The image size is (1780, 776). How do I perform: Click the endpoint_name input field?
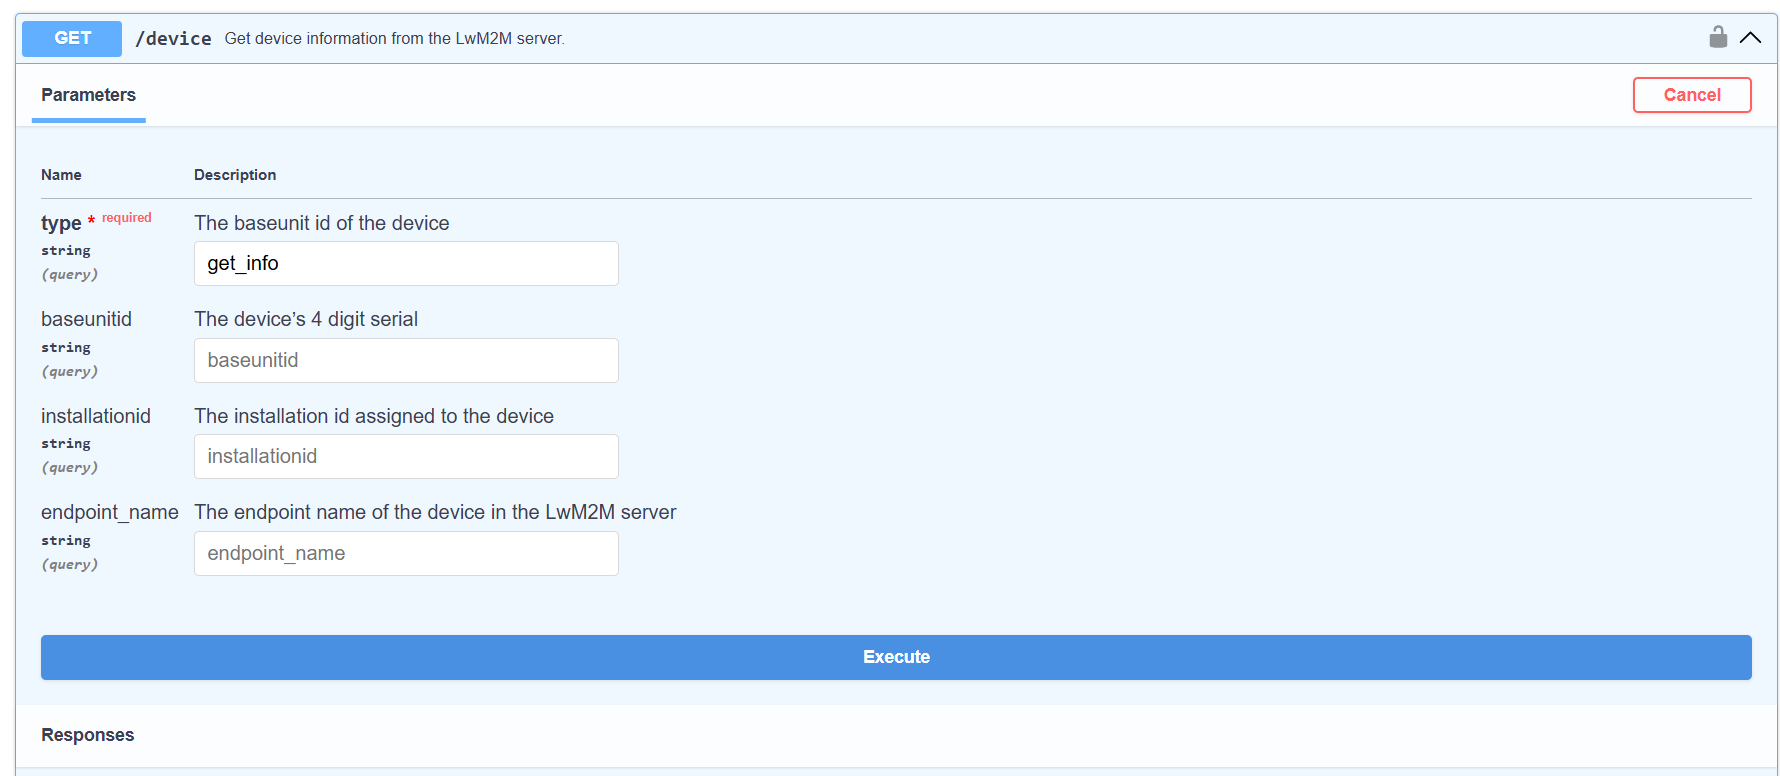(406, 553)
